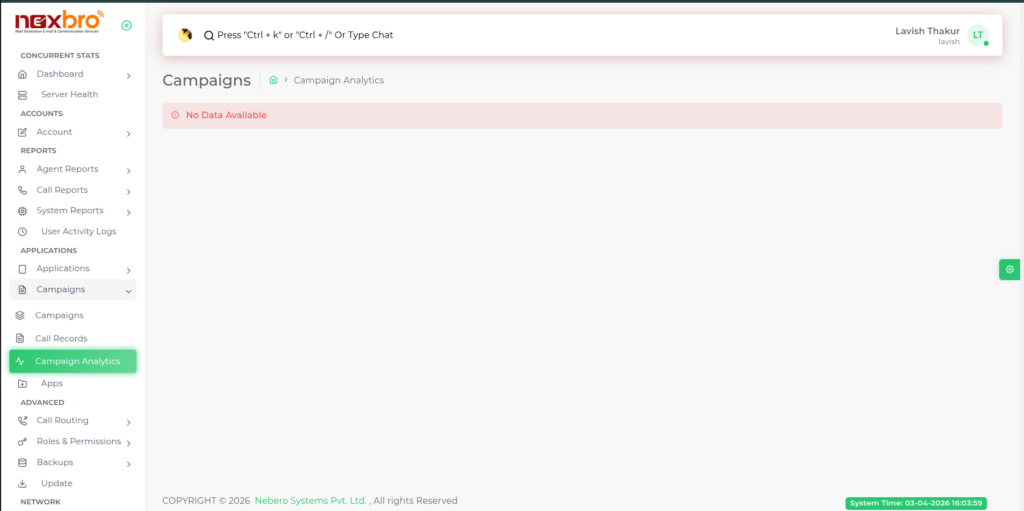This screenshot has width=1024, height=511.
Task: Expand the Call Routing submenu arrow
Action: click(129, 422)
